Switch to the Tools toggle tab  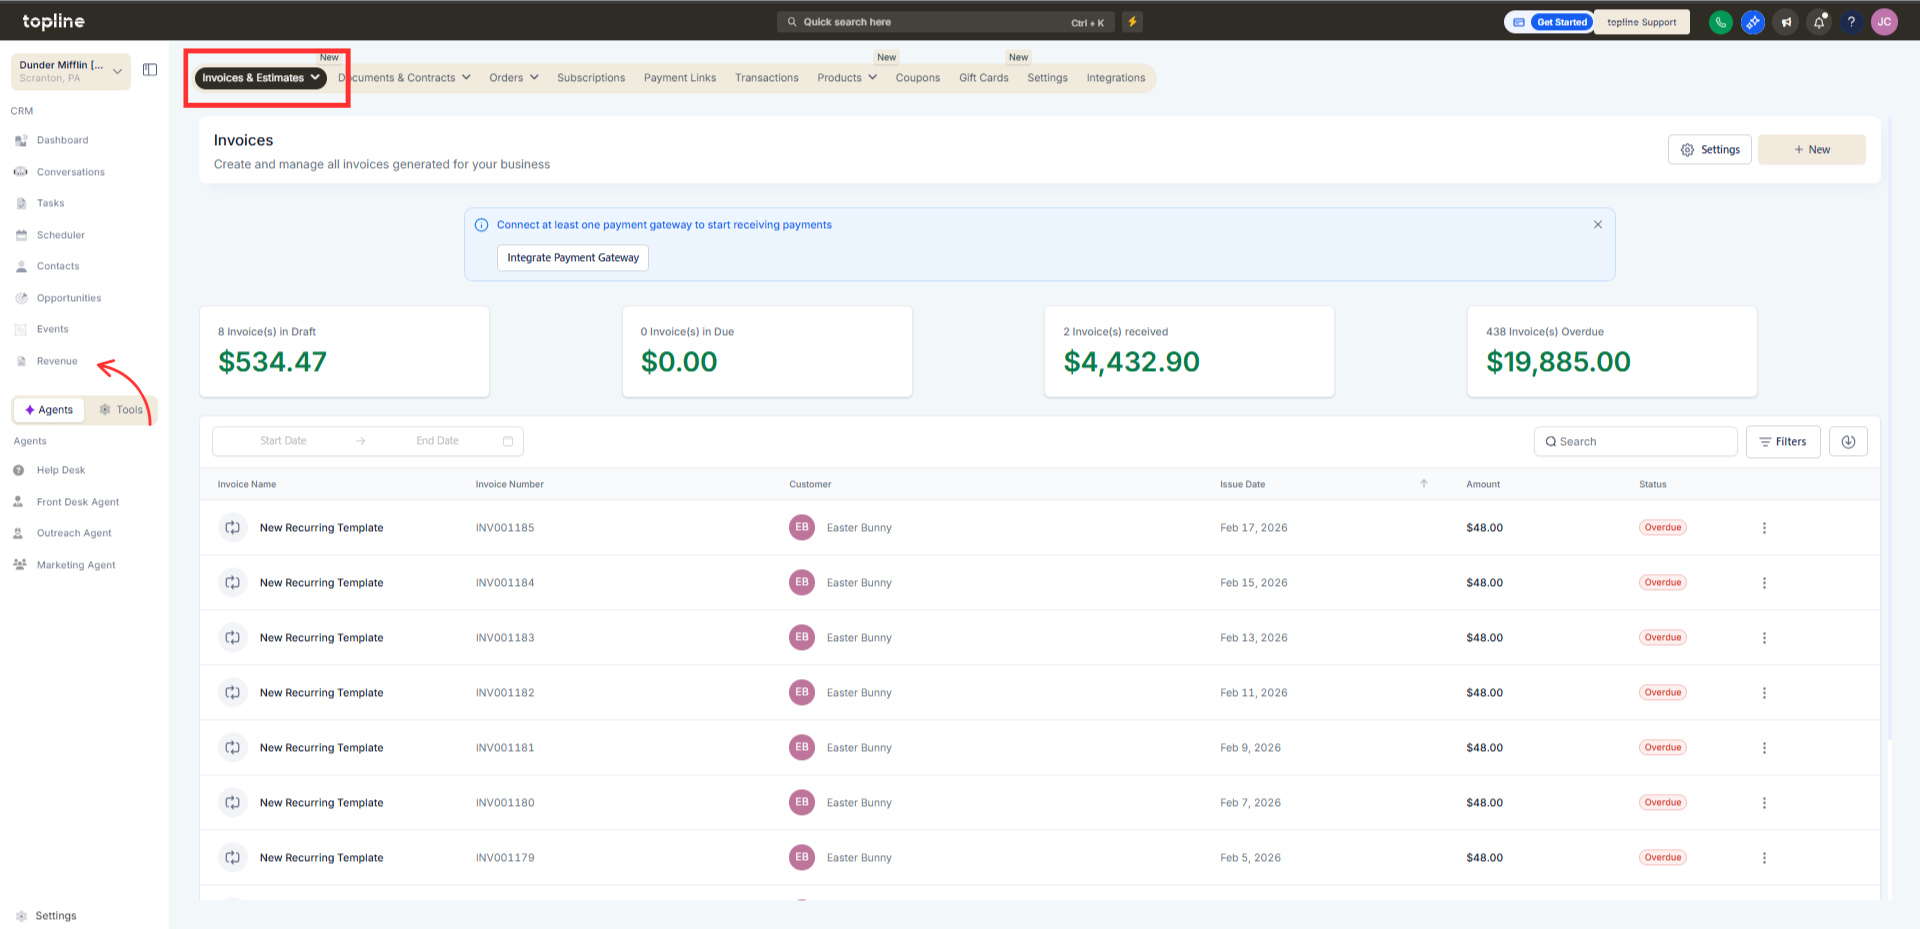point(121,410)
